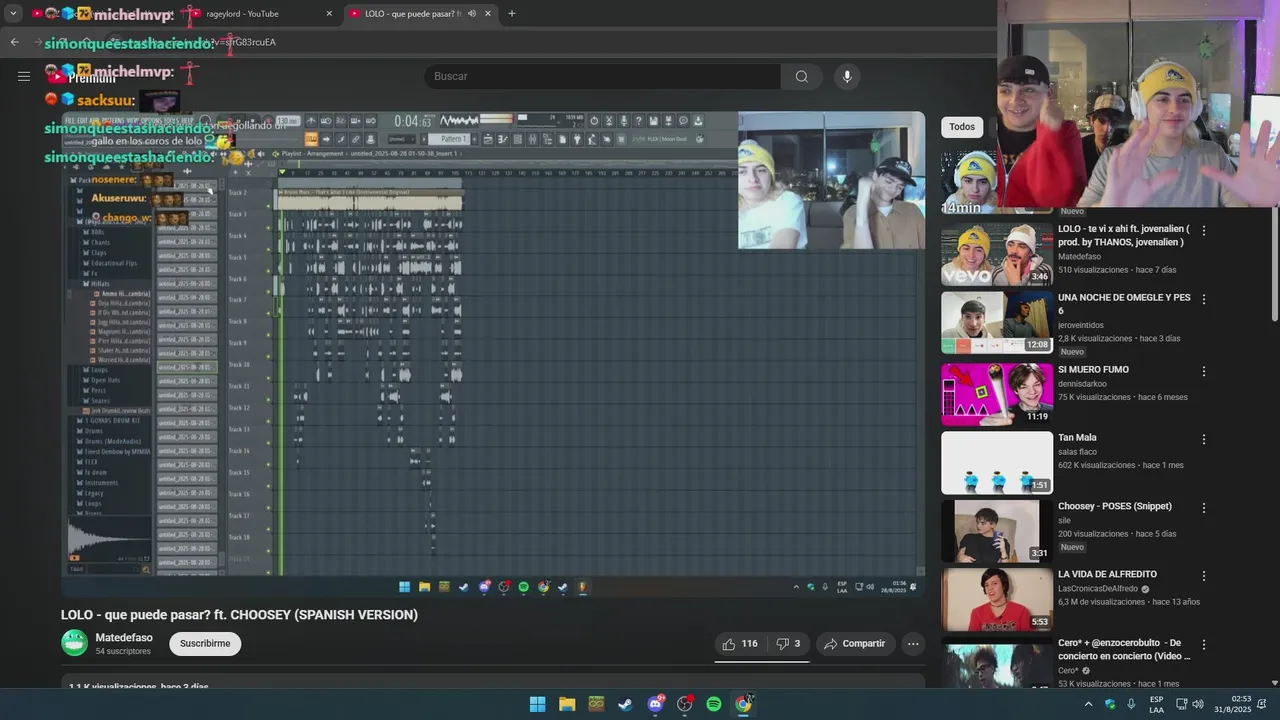Open the OBS icon on the taskbar
Screen dimensions: 1280x720
[x=684, y=704]
